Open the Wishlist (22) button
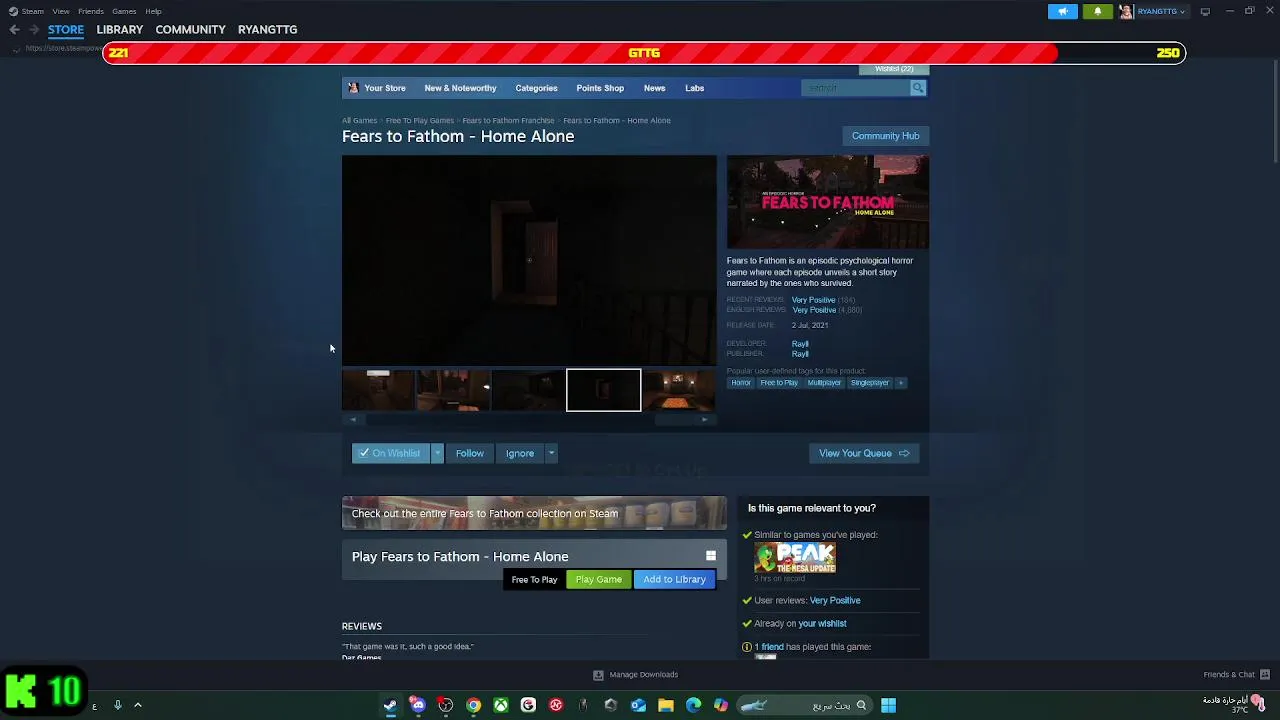The width and height of the screenshot is (1280, 720). pyautogui.click(x=894, y=69)
